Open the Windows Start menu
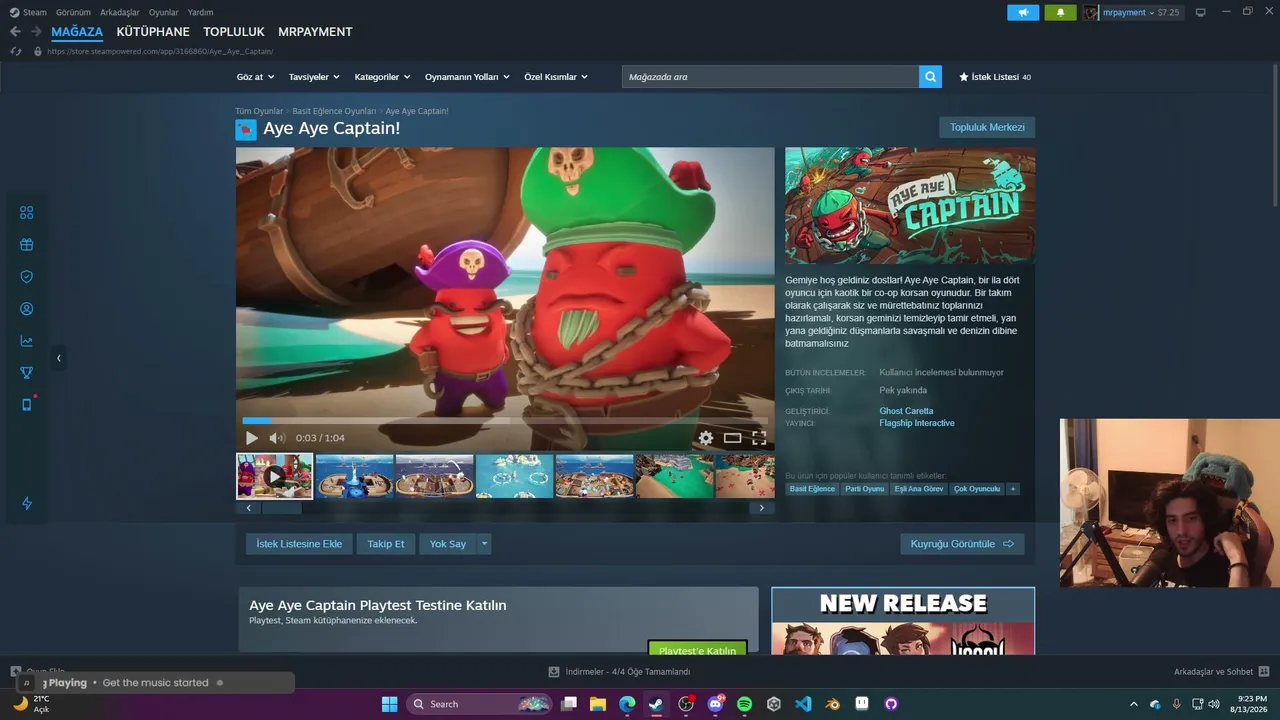This screenshot has width=1280, height=720. coord(390,704)
